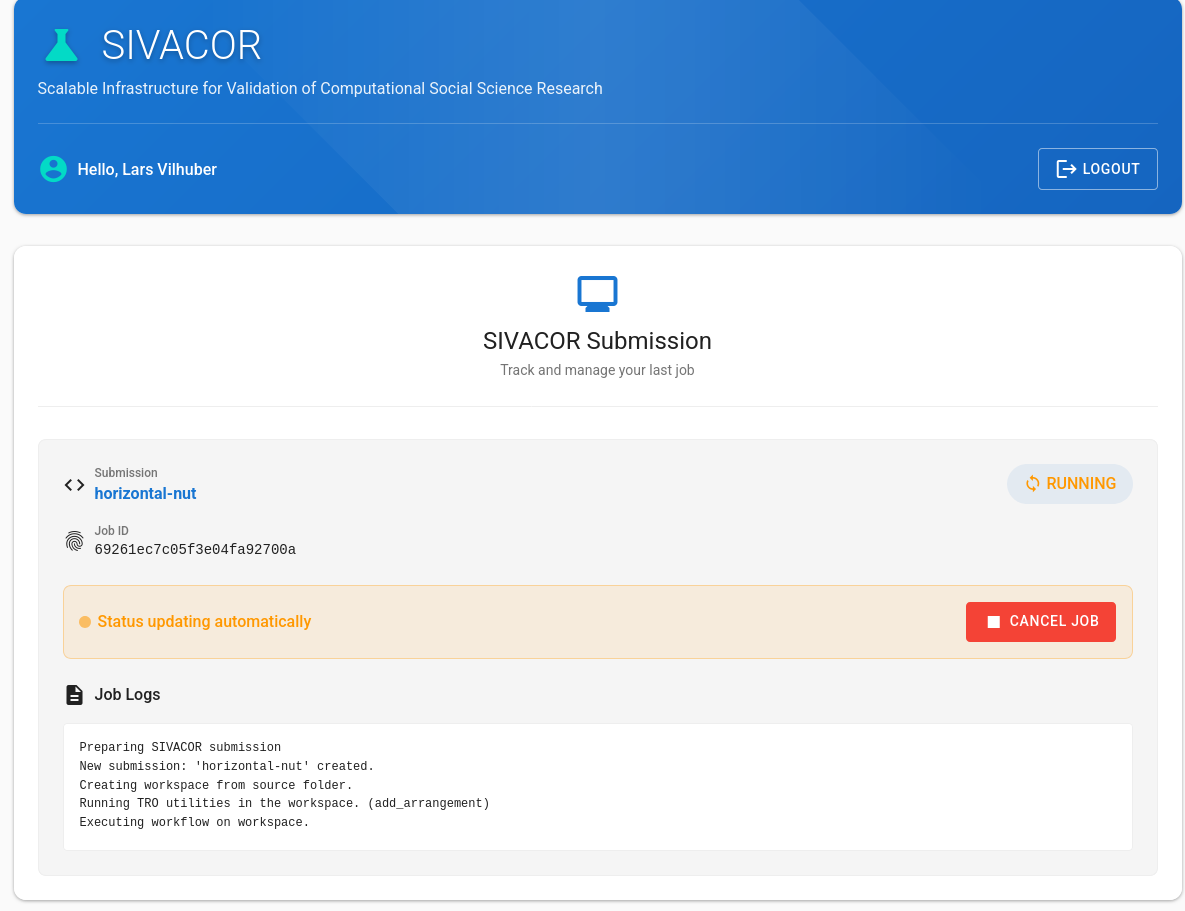The height and width of the screenshot is (911, 1185).
Task: Click the Hello, Lars Vilhuber greeting
Action: pos(147,169)
